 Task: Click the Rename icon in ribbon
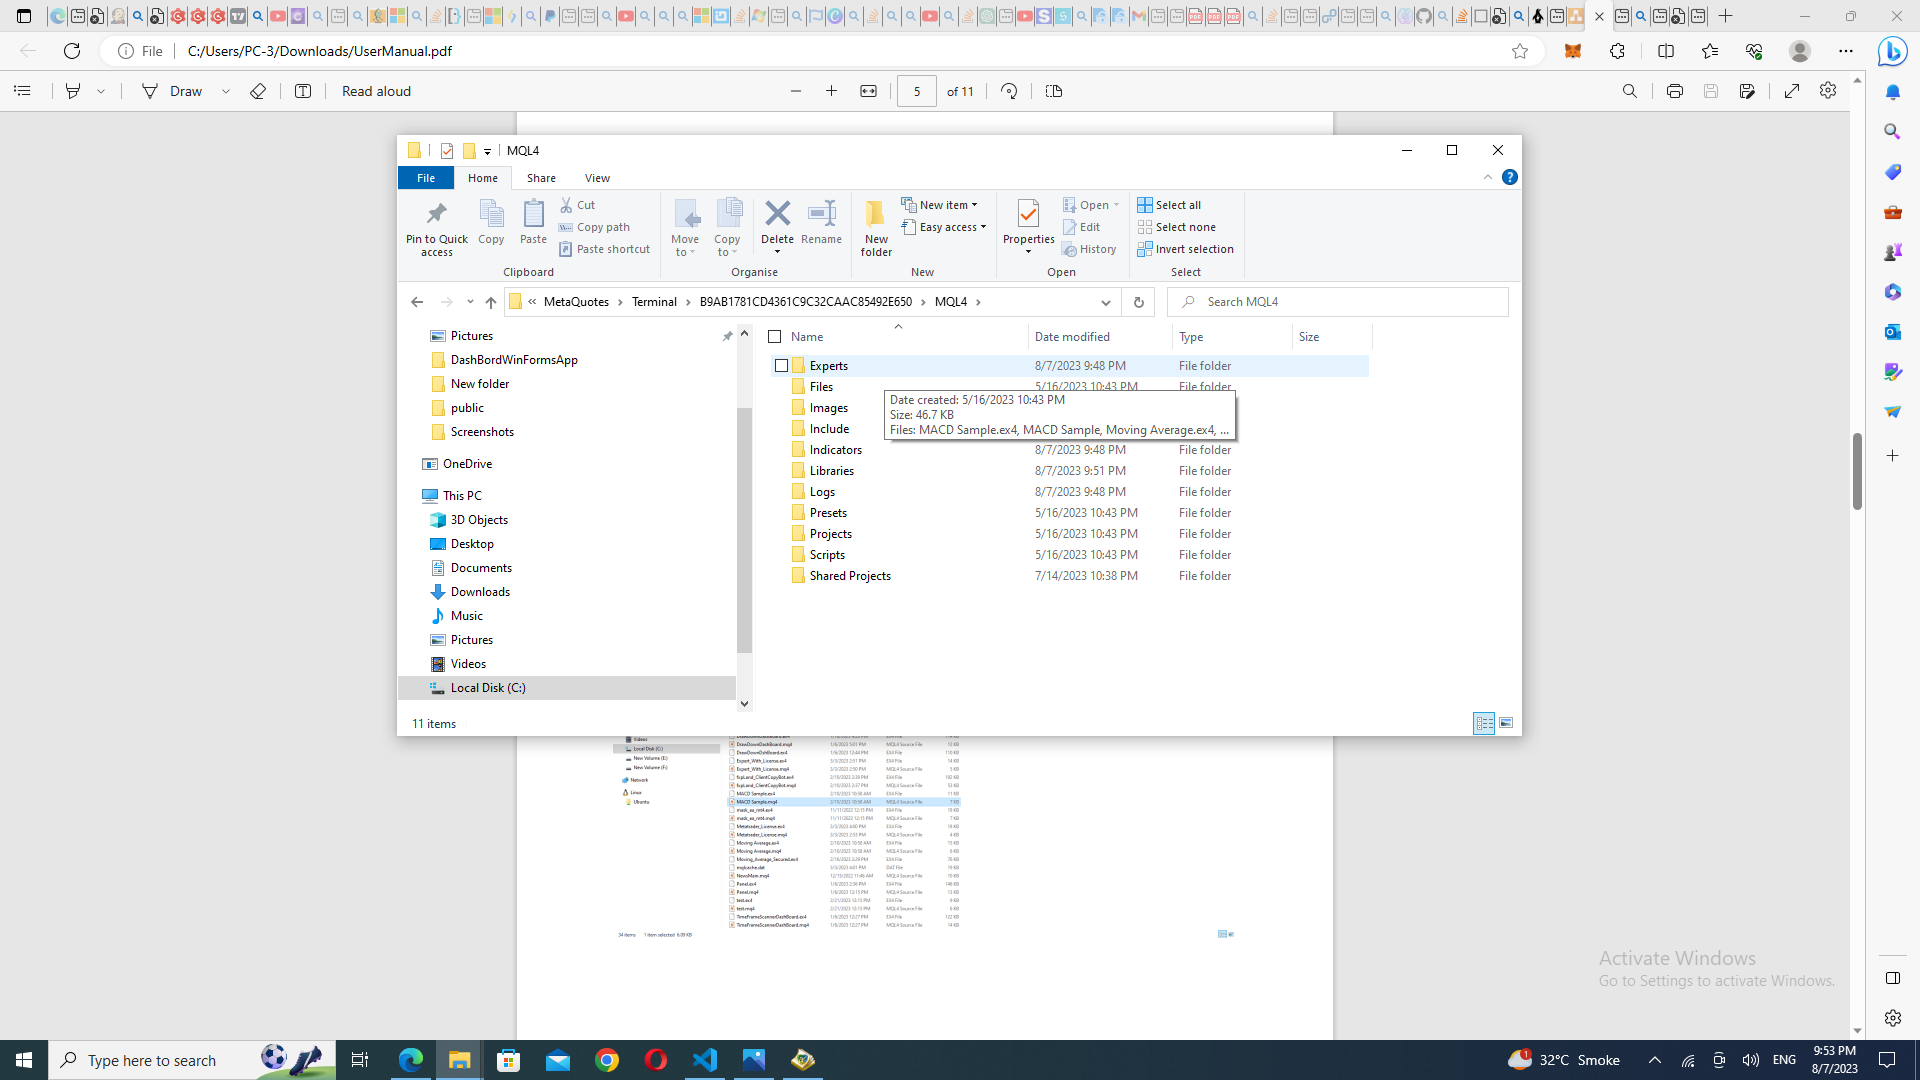[821, 214]
